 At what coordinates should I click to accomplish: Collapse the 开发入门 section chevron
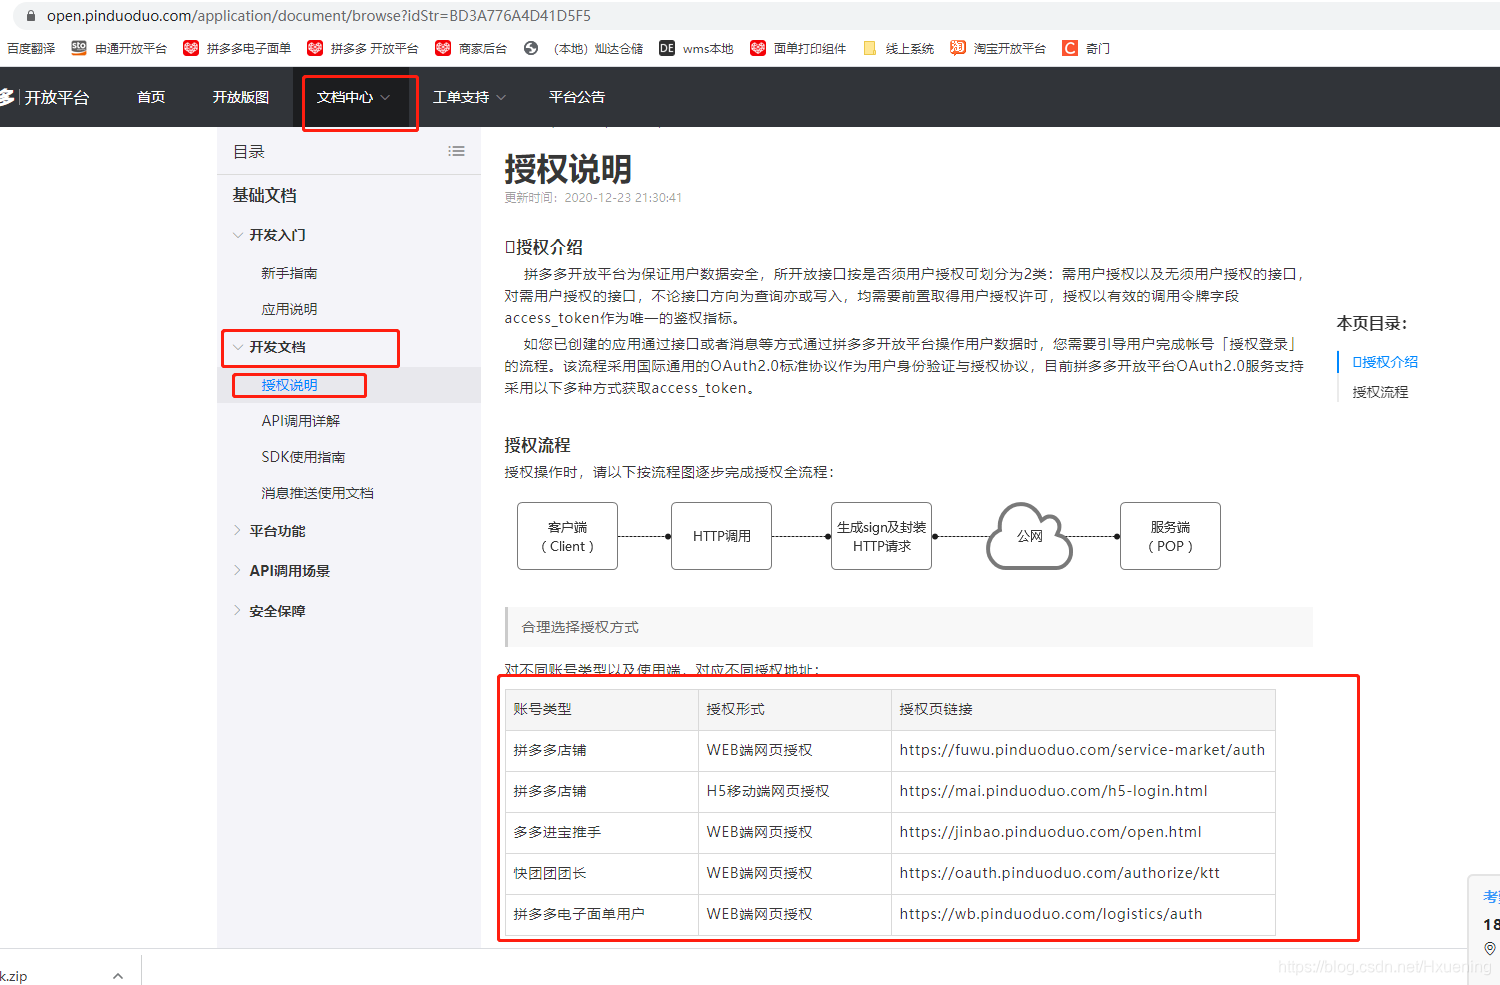point(238,235)
